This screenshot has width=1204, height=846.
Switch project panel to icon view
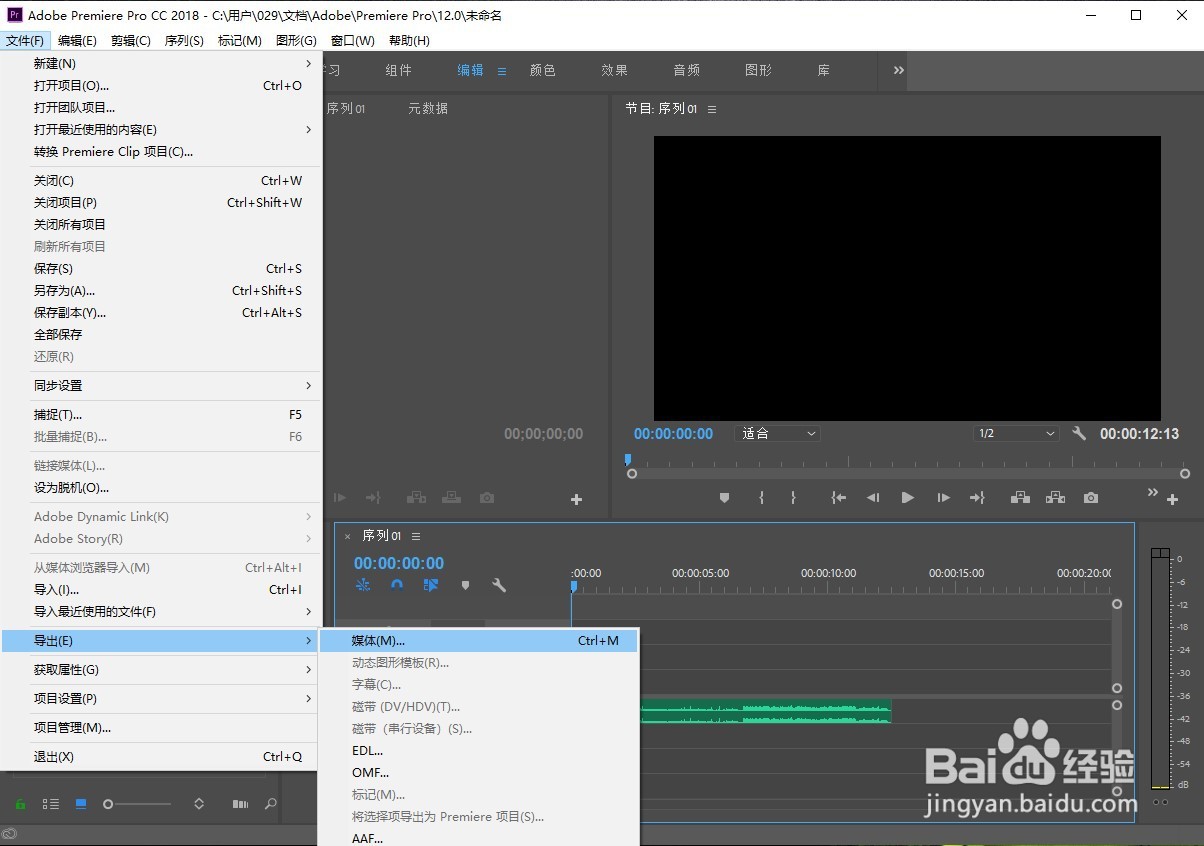coord(81,804)
